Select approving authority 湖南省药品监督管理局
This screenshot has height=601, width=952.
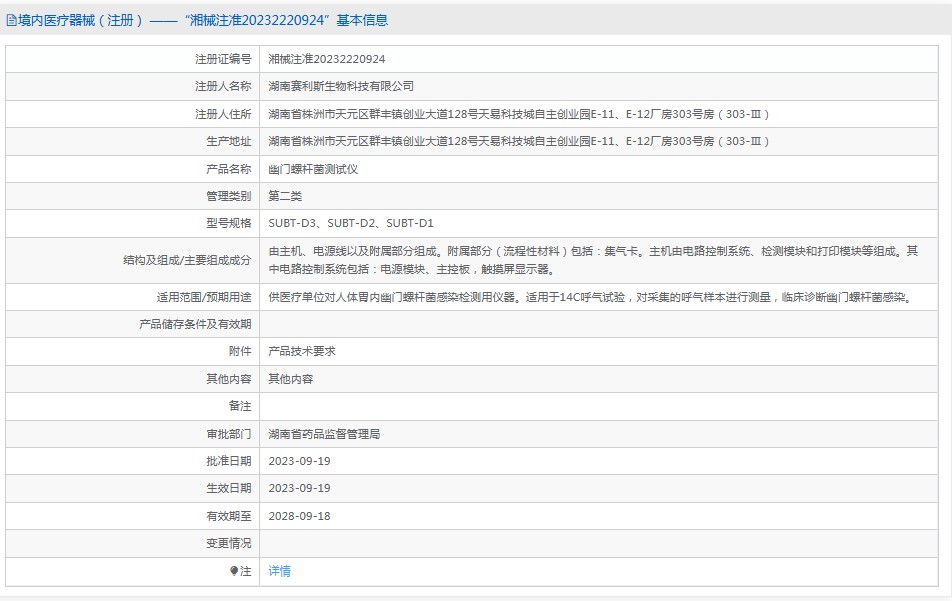point(324,434)
